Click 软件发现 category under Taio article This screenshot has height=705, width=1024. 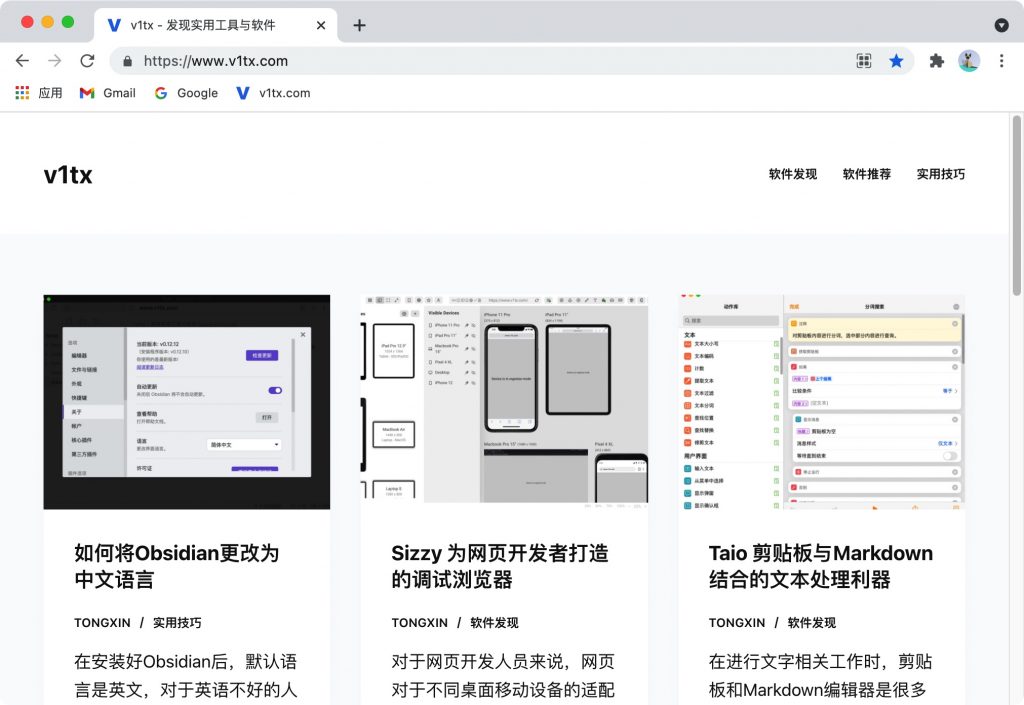point(812,623)
